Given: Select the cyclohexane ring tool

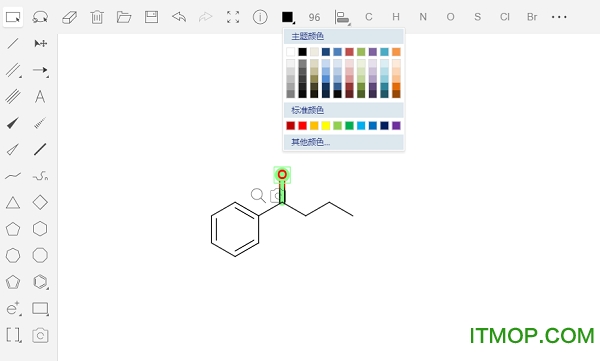Looking at the screenshot, I should coord(40,229).
